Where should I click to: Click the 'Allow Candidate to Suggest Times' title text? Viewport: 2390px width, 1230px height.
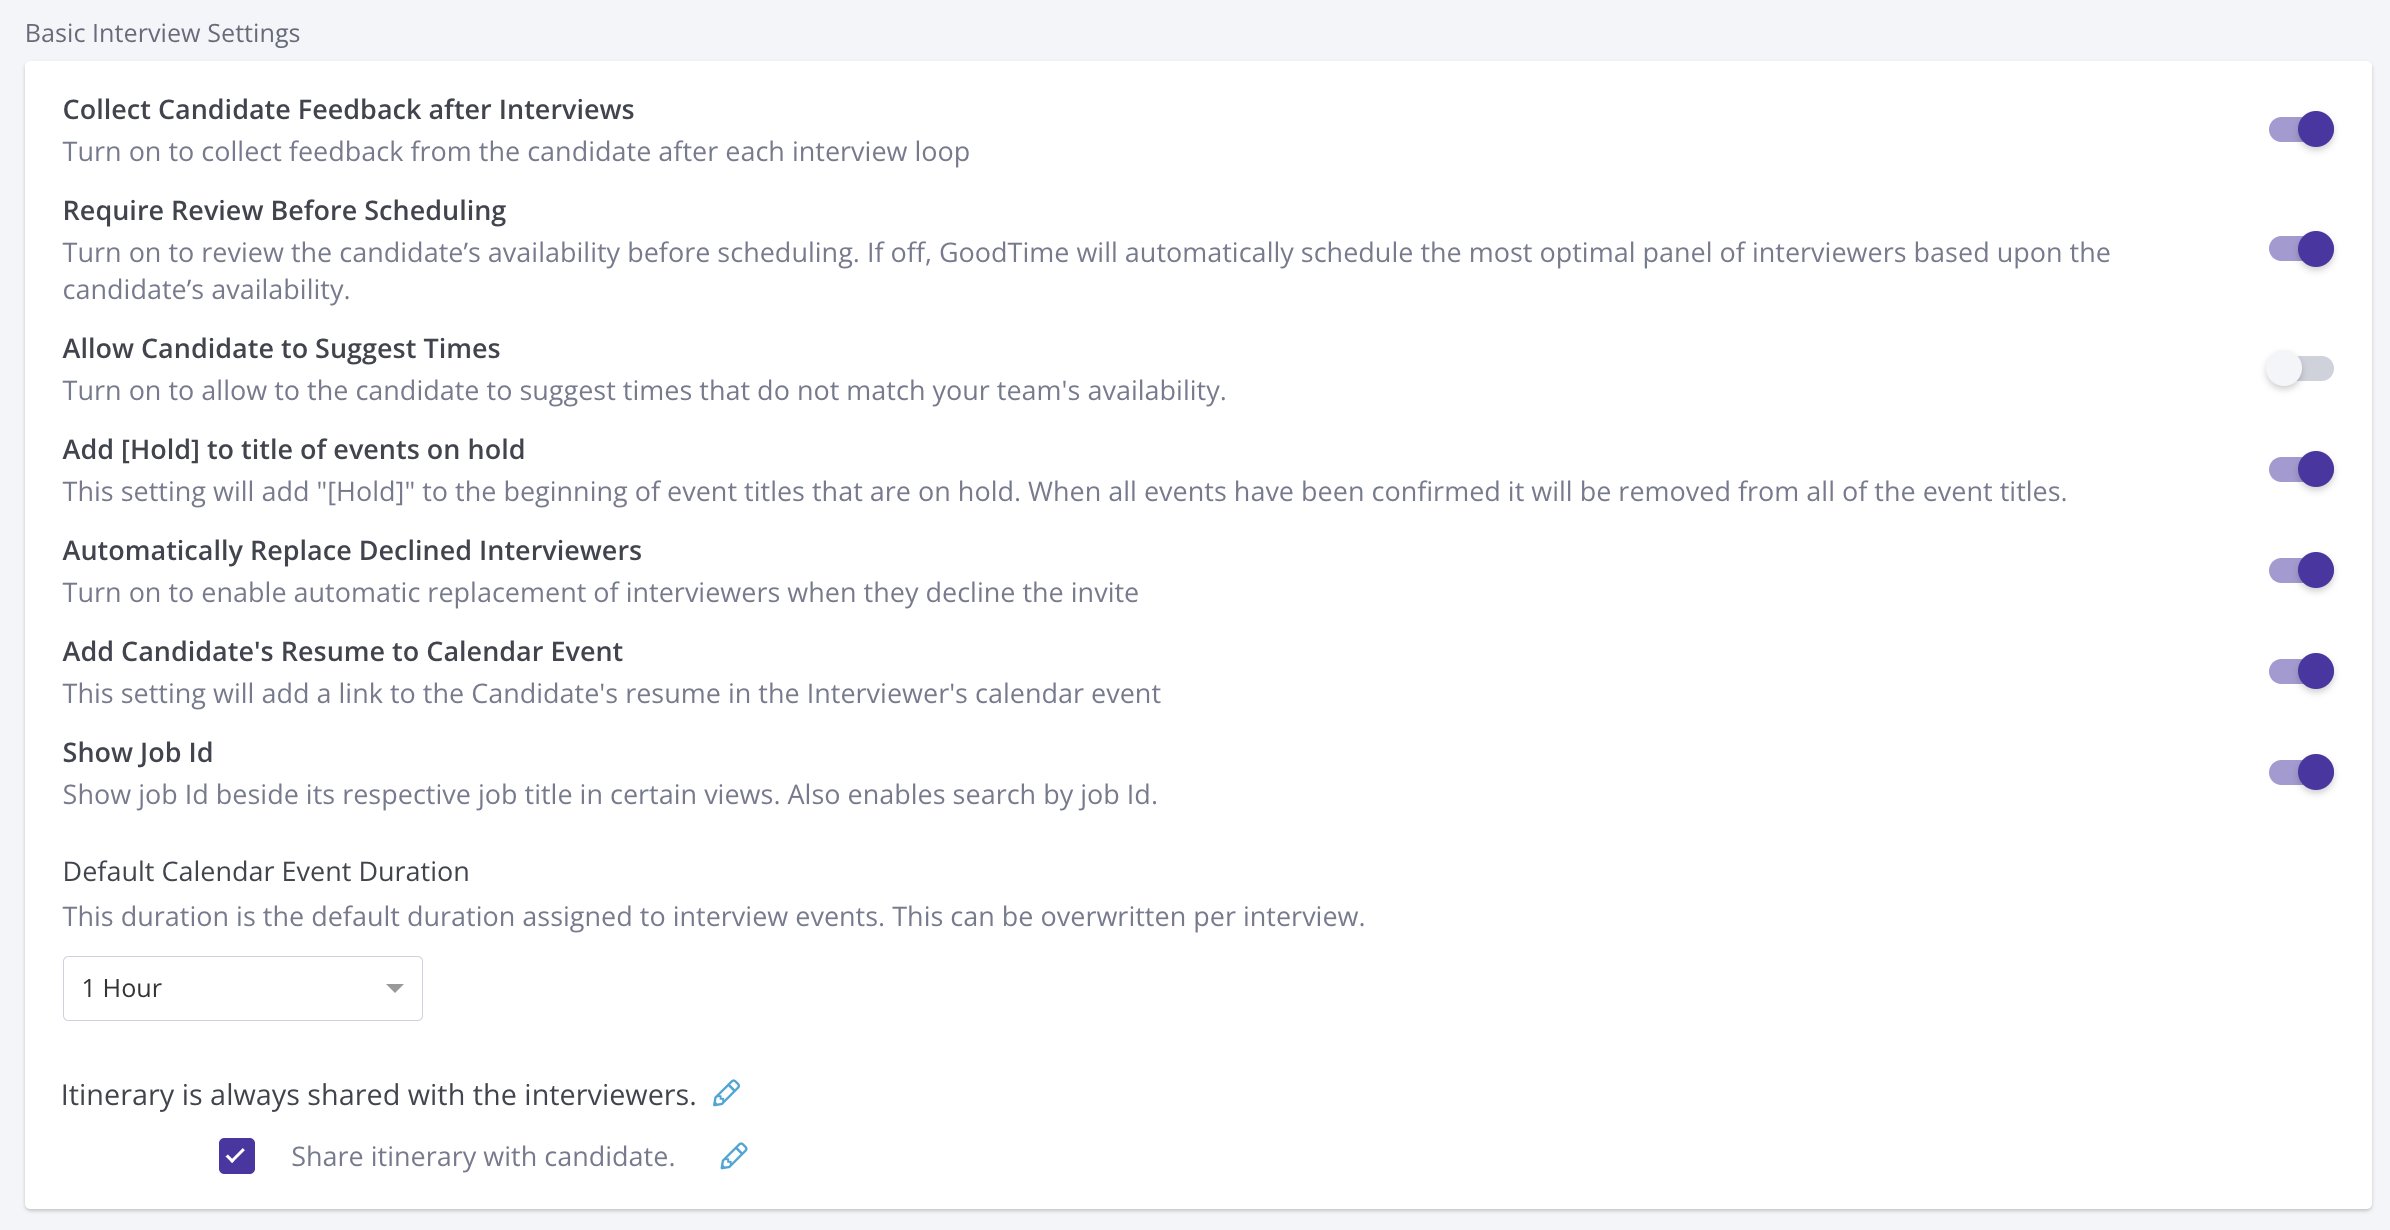click(x=281, y=348)
